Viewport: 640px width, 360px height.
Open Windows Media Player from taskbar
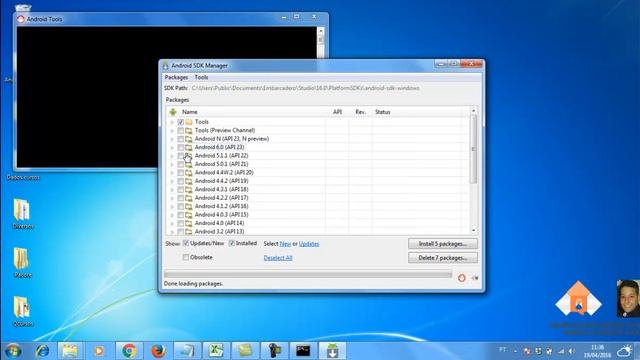pyautogui.click(x=99, y=351)
